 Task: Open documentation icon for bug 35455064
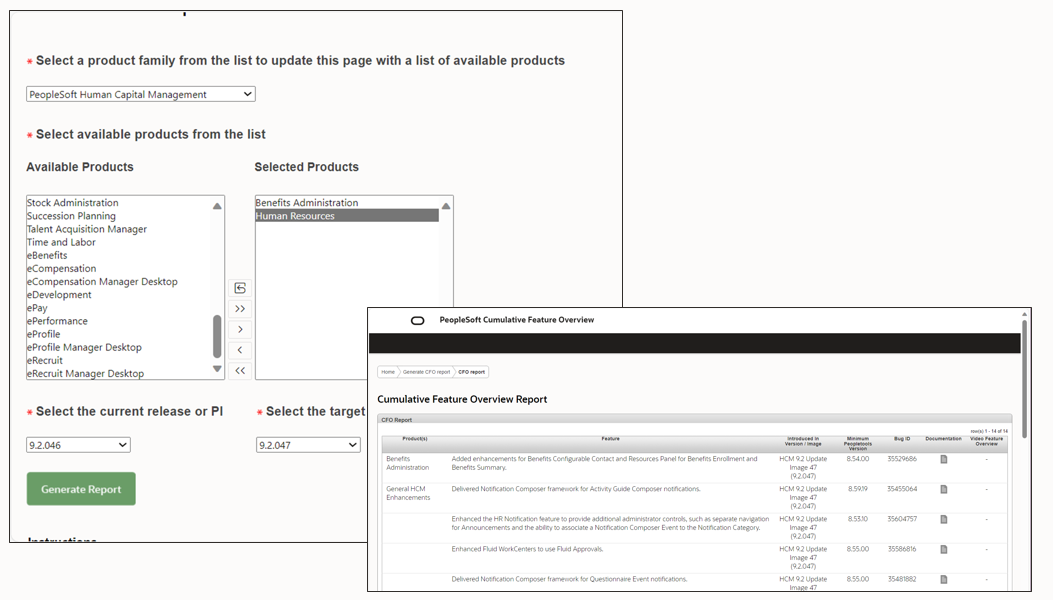tap(944, 490)
